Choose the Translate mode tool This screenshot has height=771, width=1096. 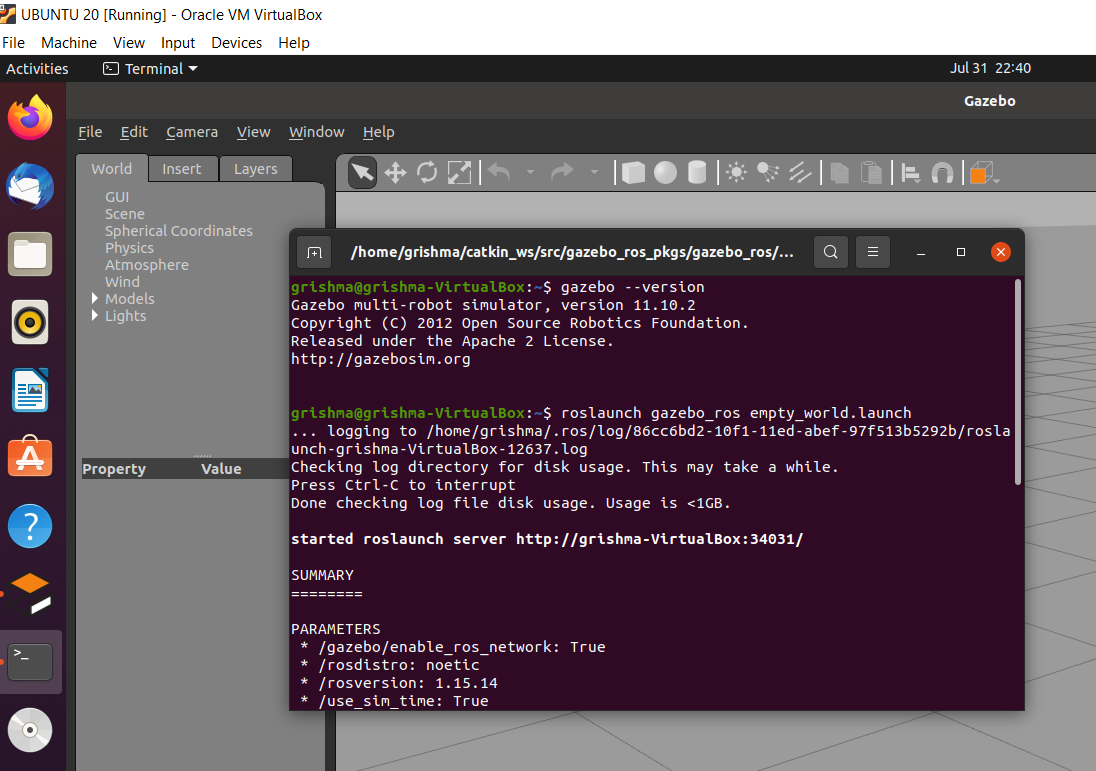[395, 173]
